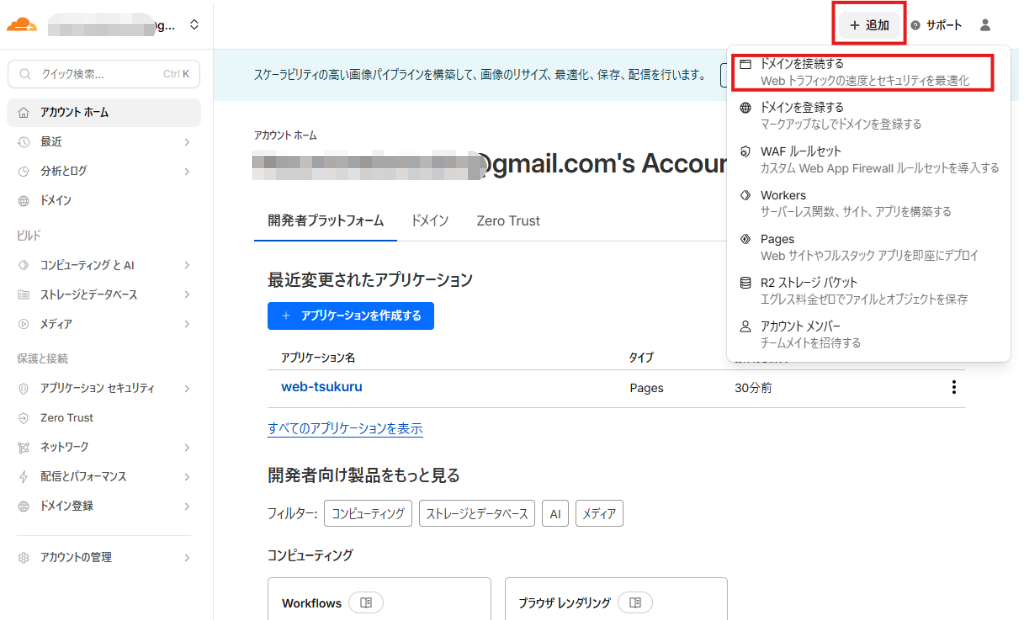Click the WAF ルールセット shield icon
Screen dimensions: 1024x620
[744, 151]
